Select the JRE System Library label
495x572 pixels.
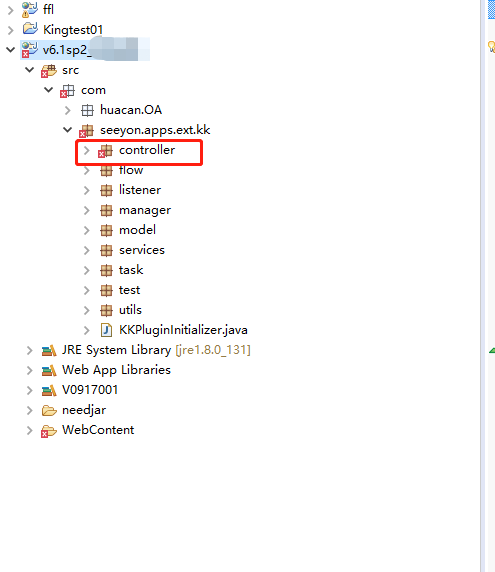coord(116,350)
